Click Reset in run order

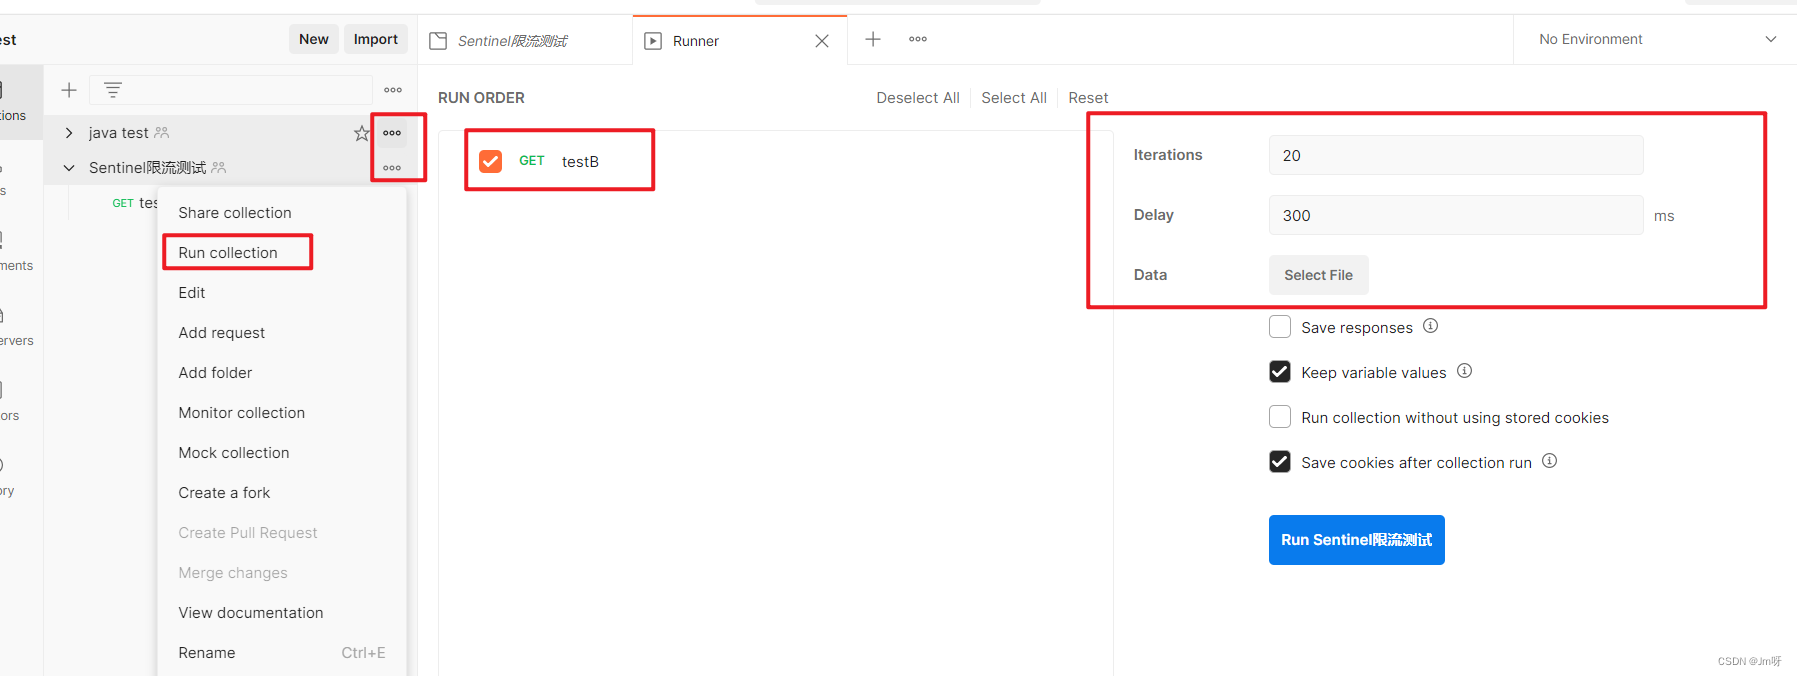click(1088, 98)
